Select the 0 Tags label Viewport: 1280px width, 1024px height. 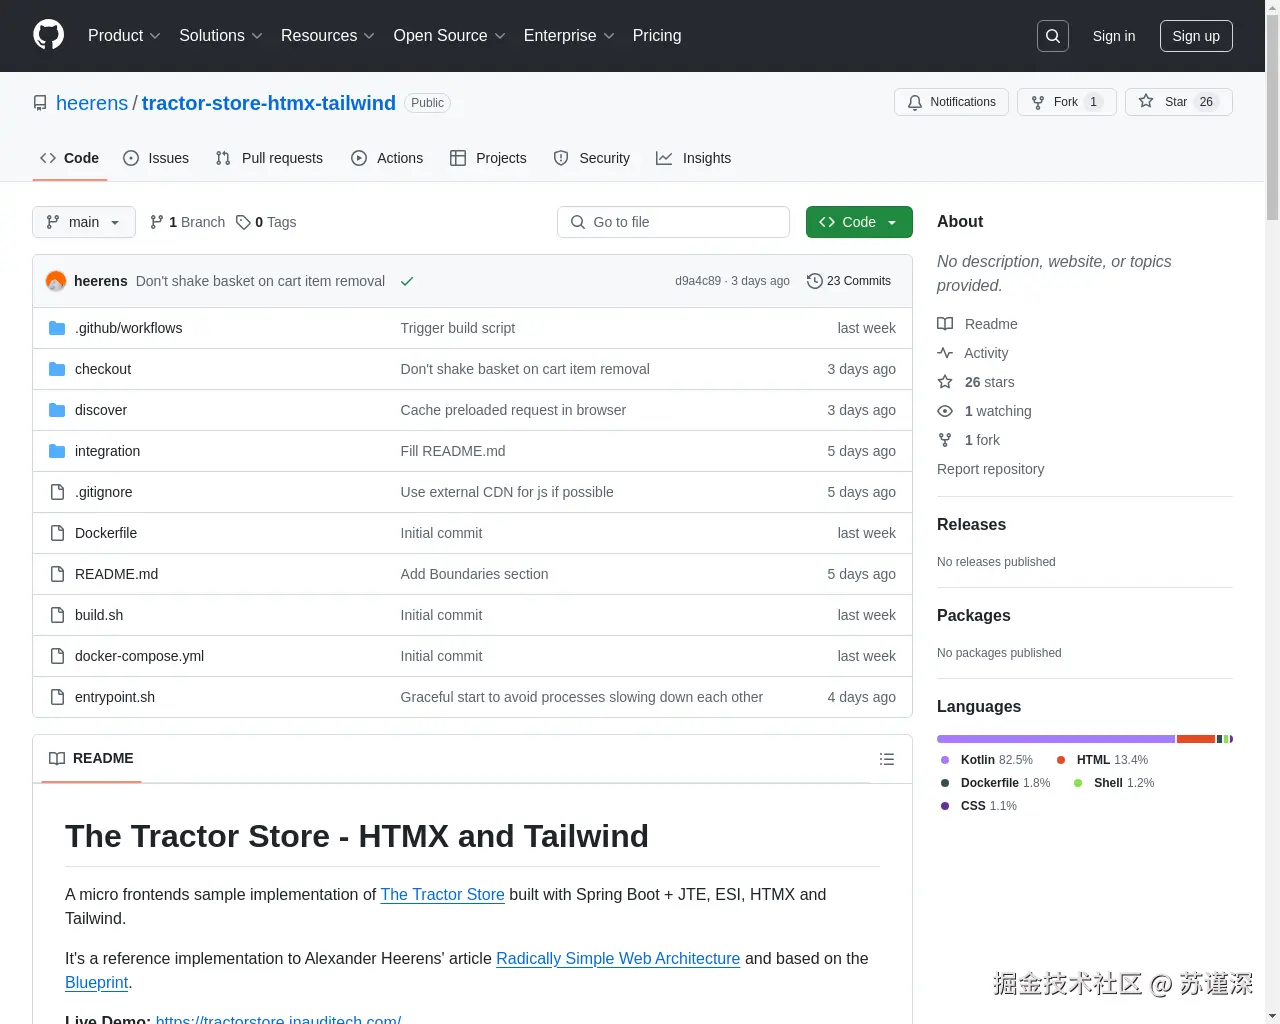click(x=265, y=222)
